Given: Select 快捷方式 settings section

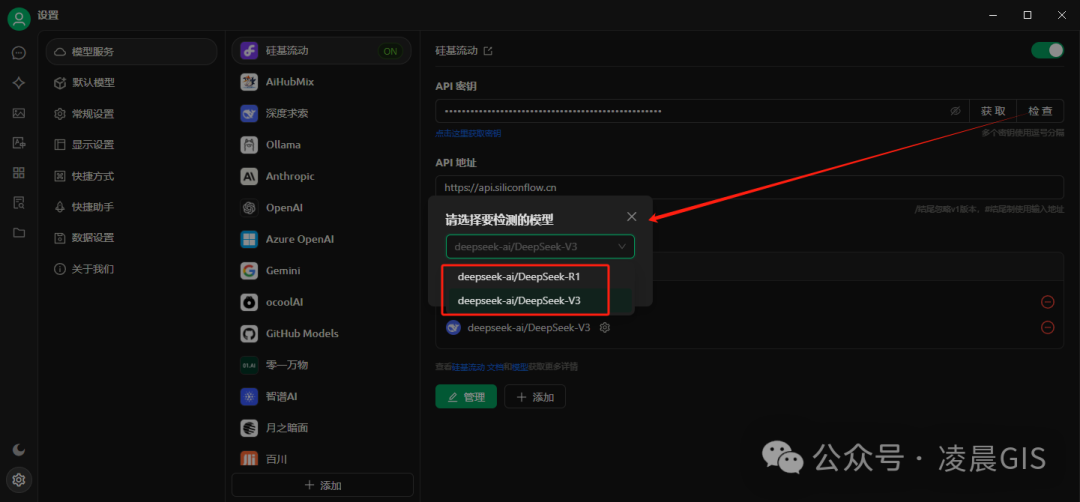Looking at the screenshot, I should point(131,176).
